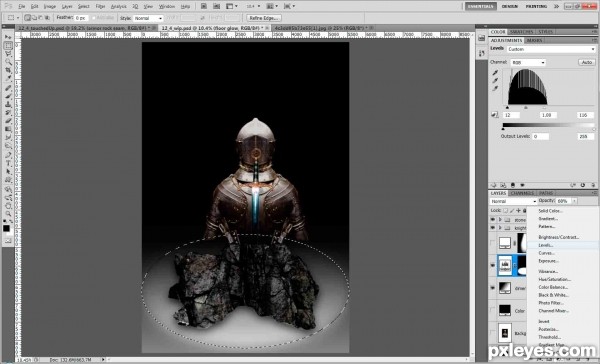This screenshot has height=364, width=600.
Task: Click the black point eyedropper in Levels
Action: tap(496, 73)
